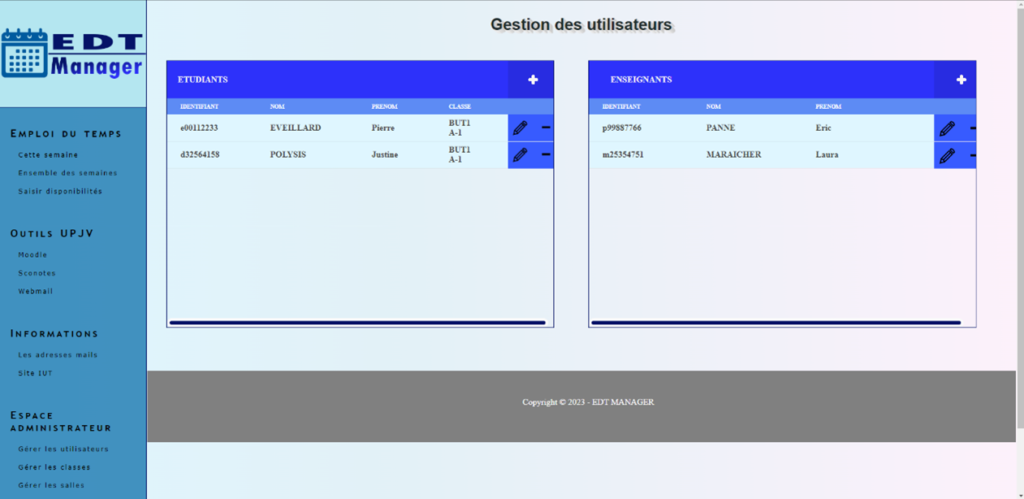Click BUT1 A-1 class in EVEILLARD row
The image size is (1024, 499).
(x=459, y=127)
